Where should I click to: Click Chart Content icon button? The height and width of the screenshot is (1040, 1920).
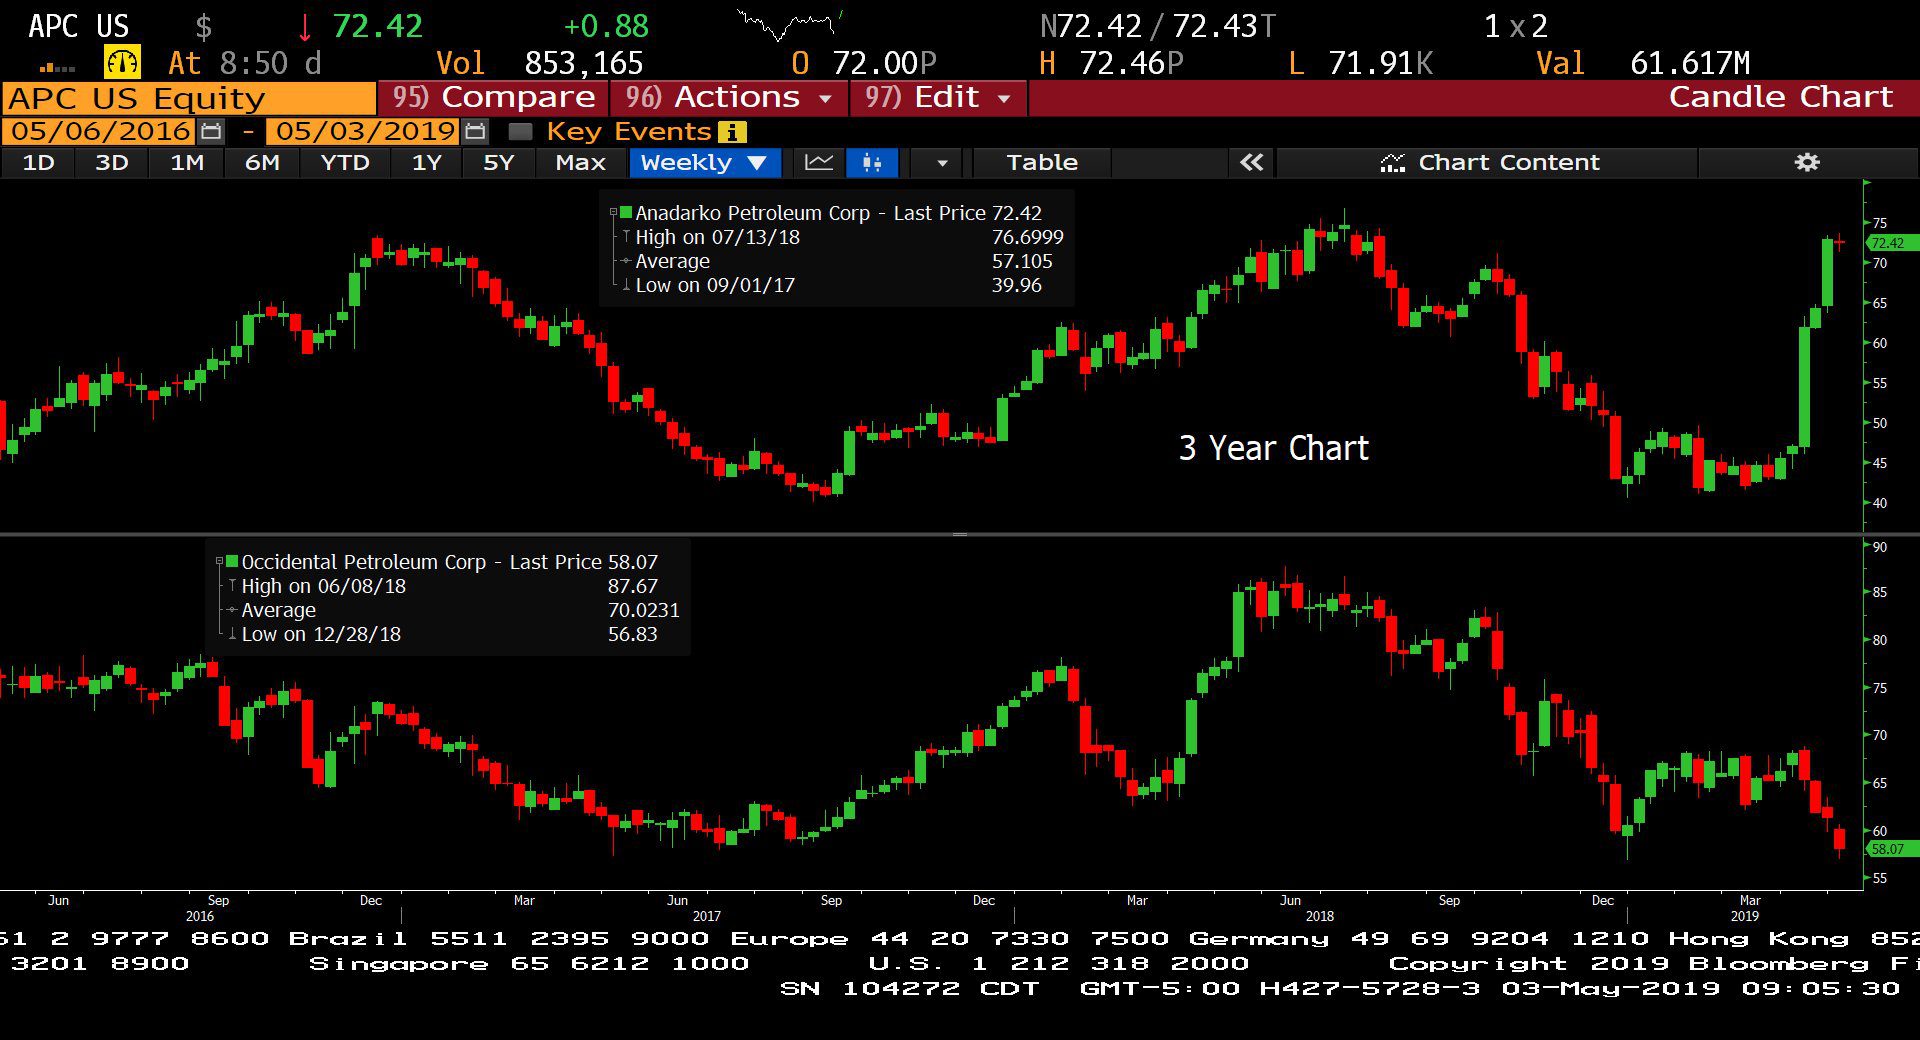coord(1490,162)
